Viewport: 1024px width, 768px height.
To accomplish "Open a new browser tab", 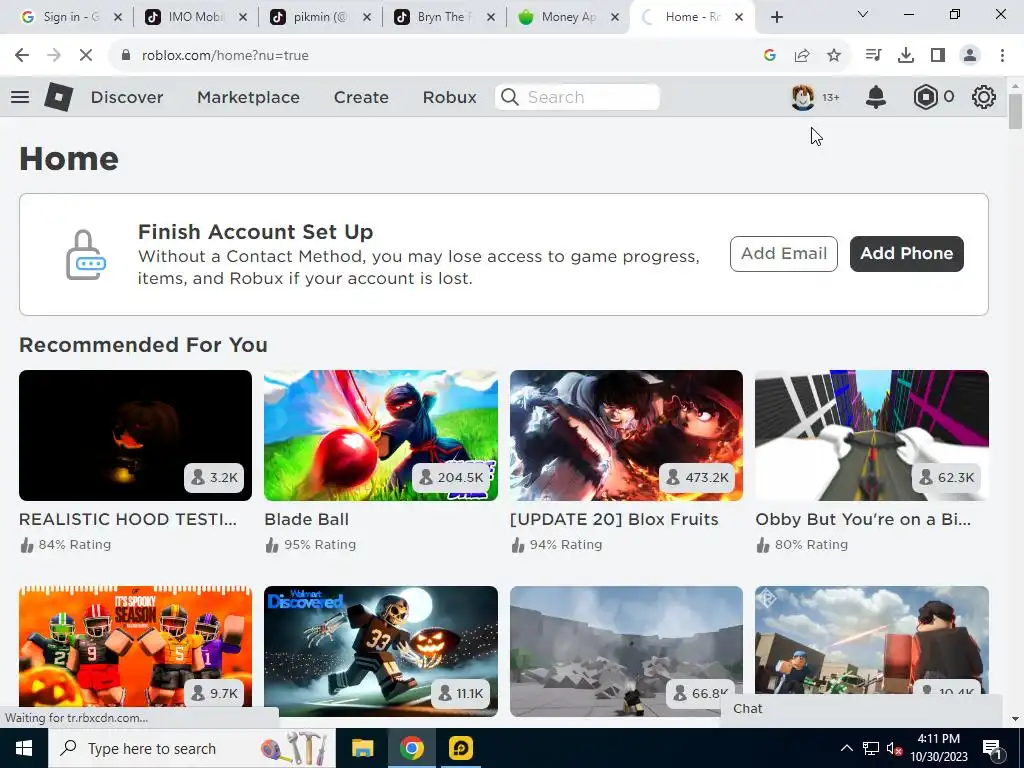I will click(776, 18).
